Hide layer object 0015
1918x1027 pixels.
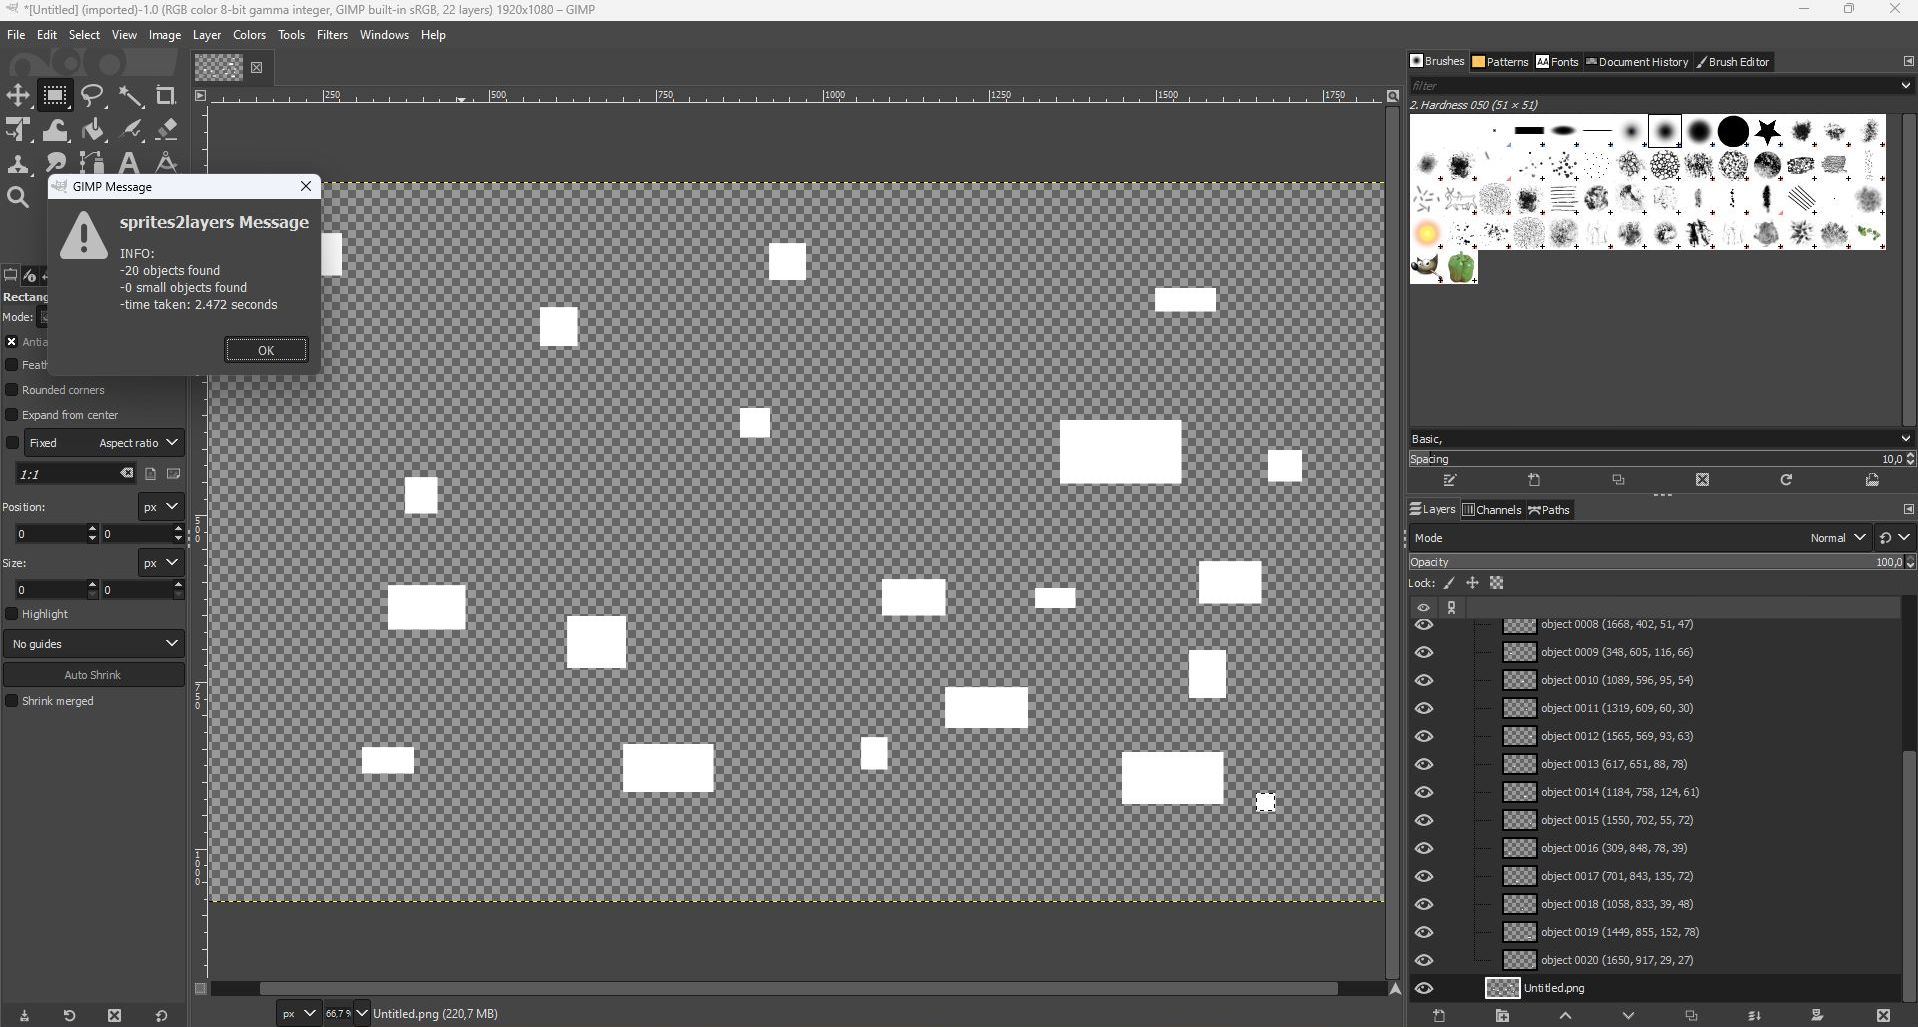(1424, 820)
